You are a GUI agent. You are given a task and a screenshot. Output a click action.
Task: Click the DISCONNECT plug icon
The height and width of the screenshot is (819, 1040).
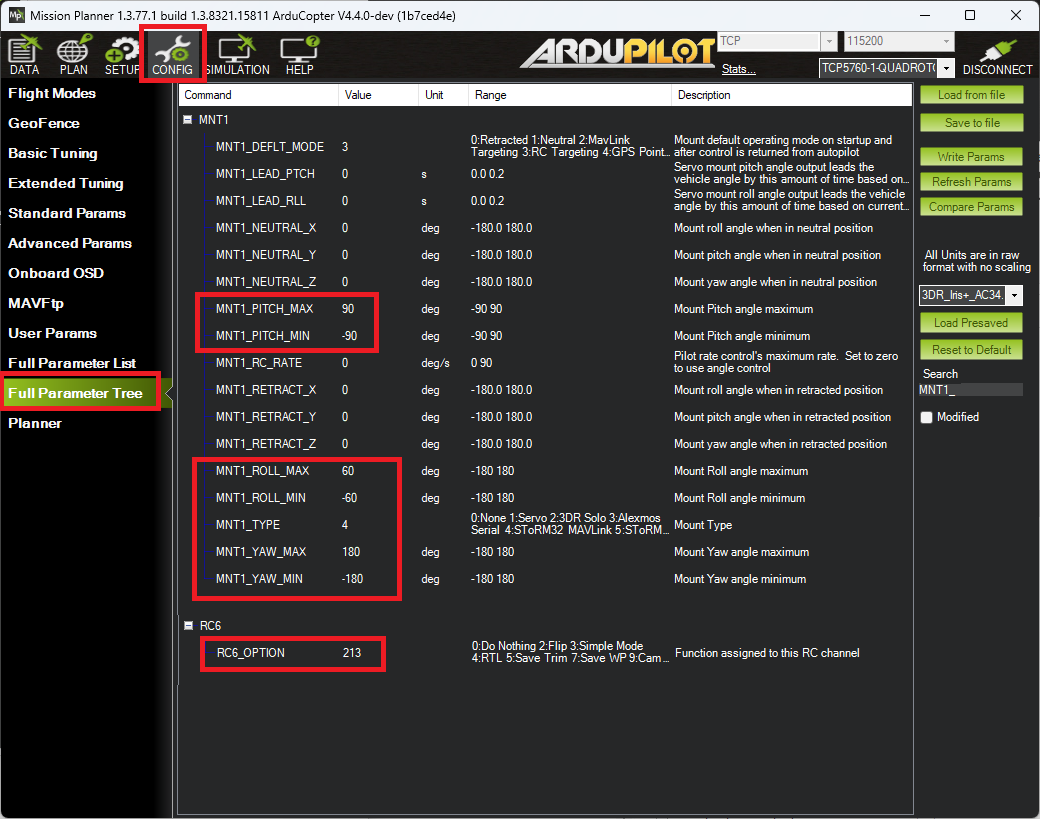pos(997,57)
